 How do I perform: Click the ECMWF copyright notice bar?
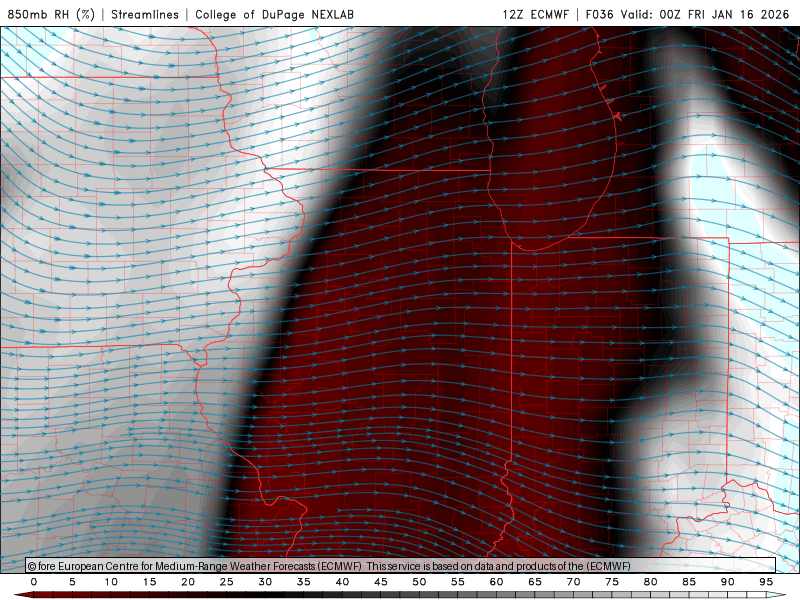point(401,566)
